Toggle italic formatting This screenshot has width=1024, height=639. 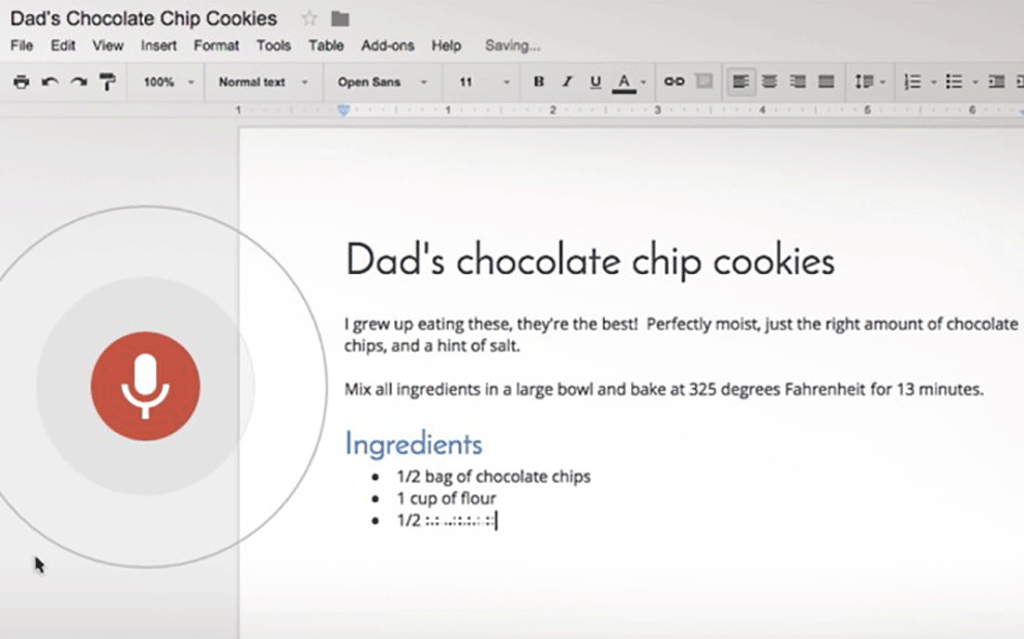pyautogui.click(x=567, y=82)
